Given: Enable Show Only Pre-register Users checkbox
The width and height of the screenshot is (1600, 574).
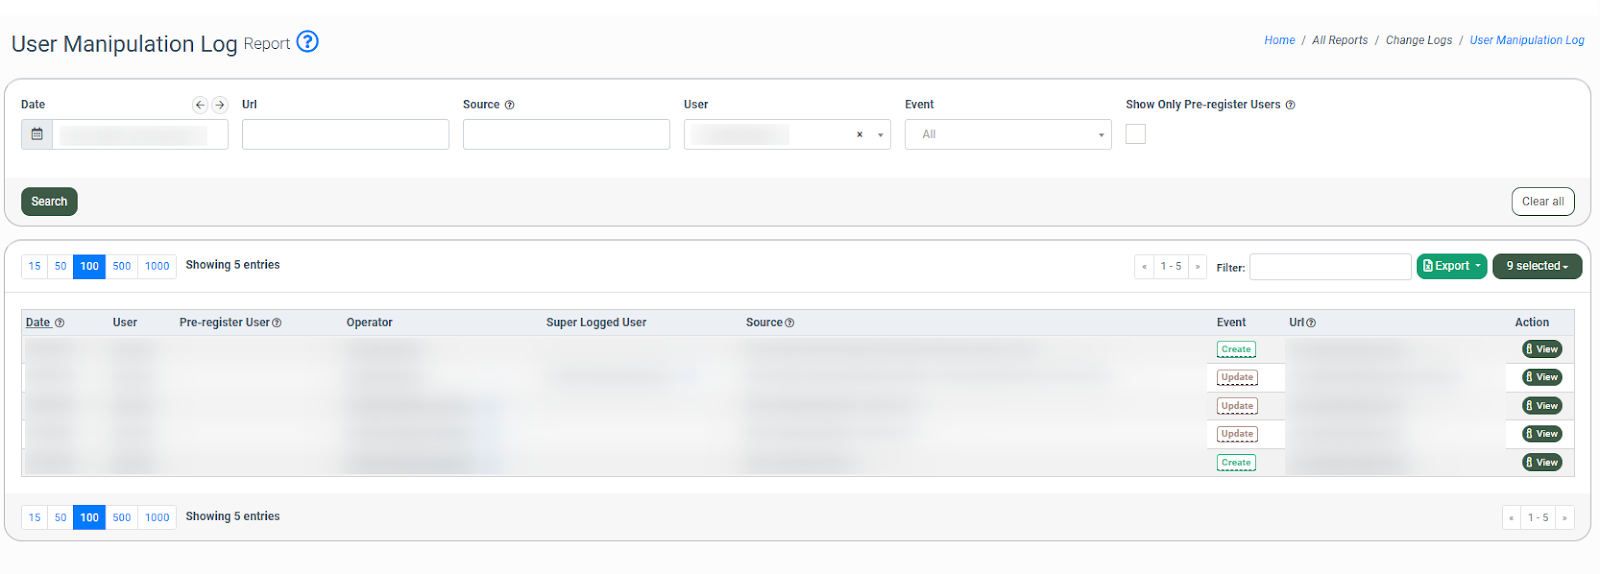Looking at the screenshot, I should (x=1135, y=134).
